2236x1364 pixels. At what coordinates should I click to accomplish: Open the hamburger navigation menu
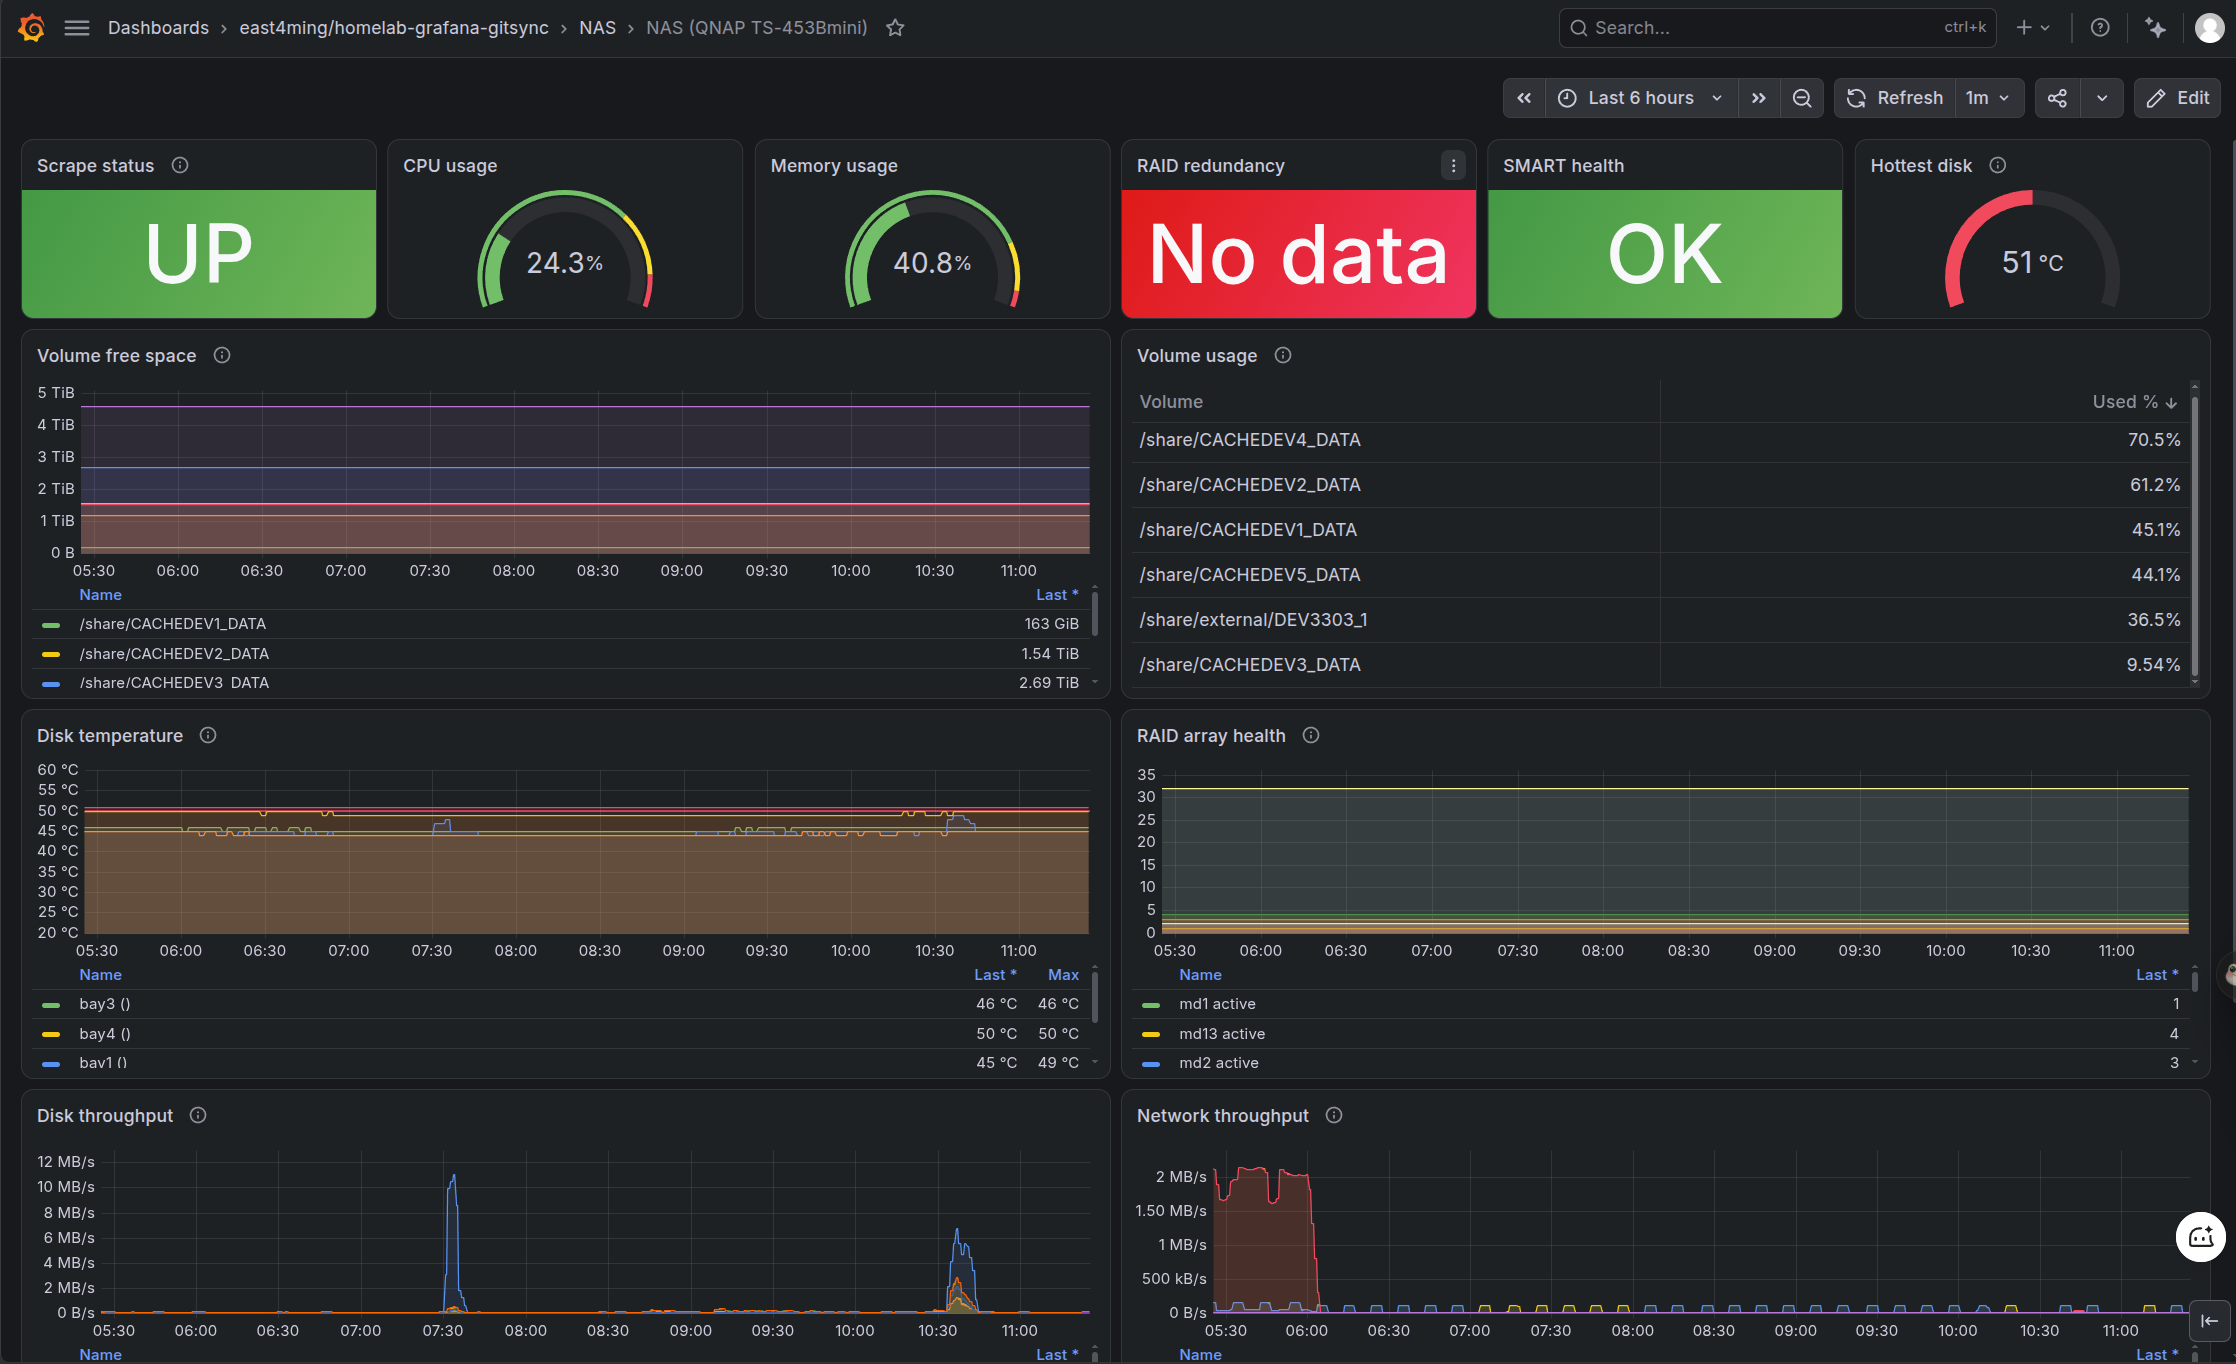(x=77, y=28)
